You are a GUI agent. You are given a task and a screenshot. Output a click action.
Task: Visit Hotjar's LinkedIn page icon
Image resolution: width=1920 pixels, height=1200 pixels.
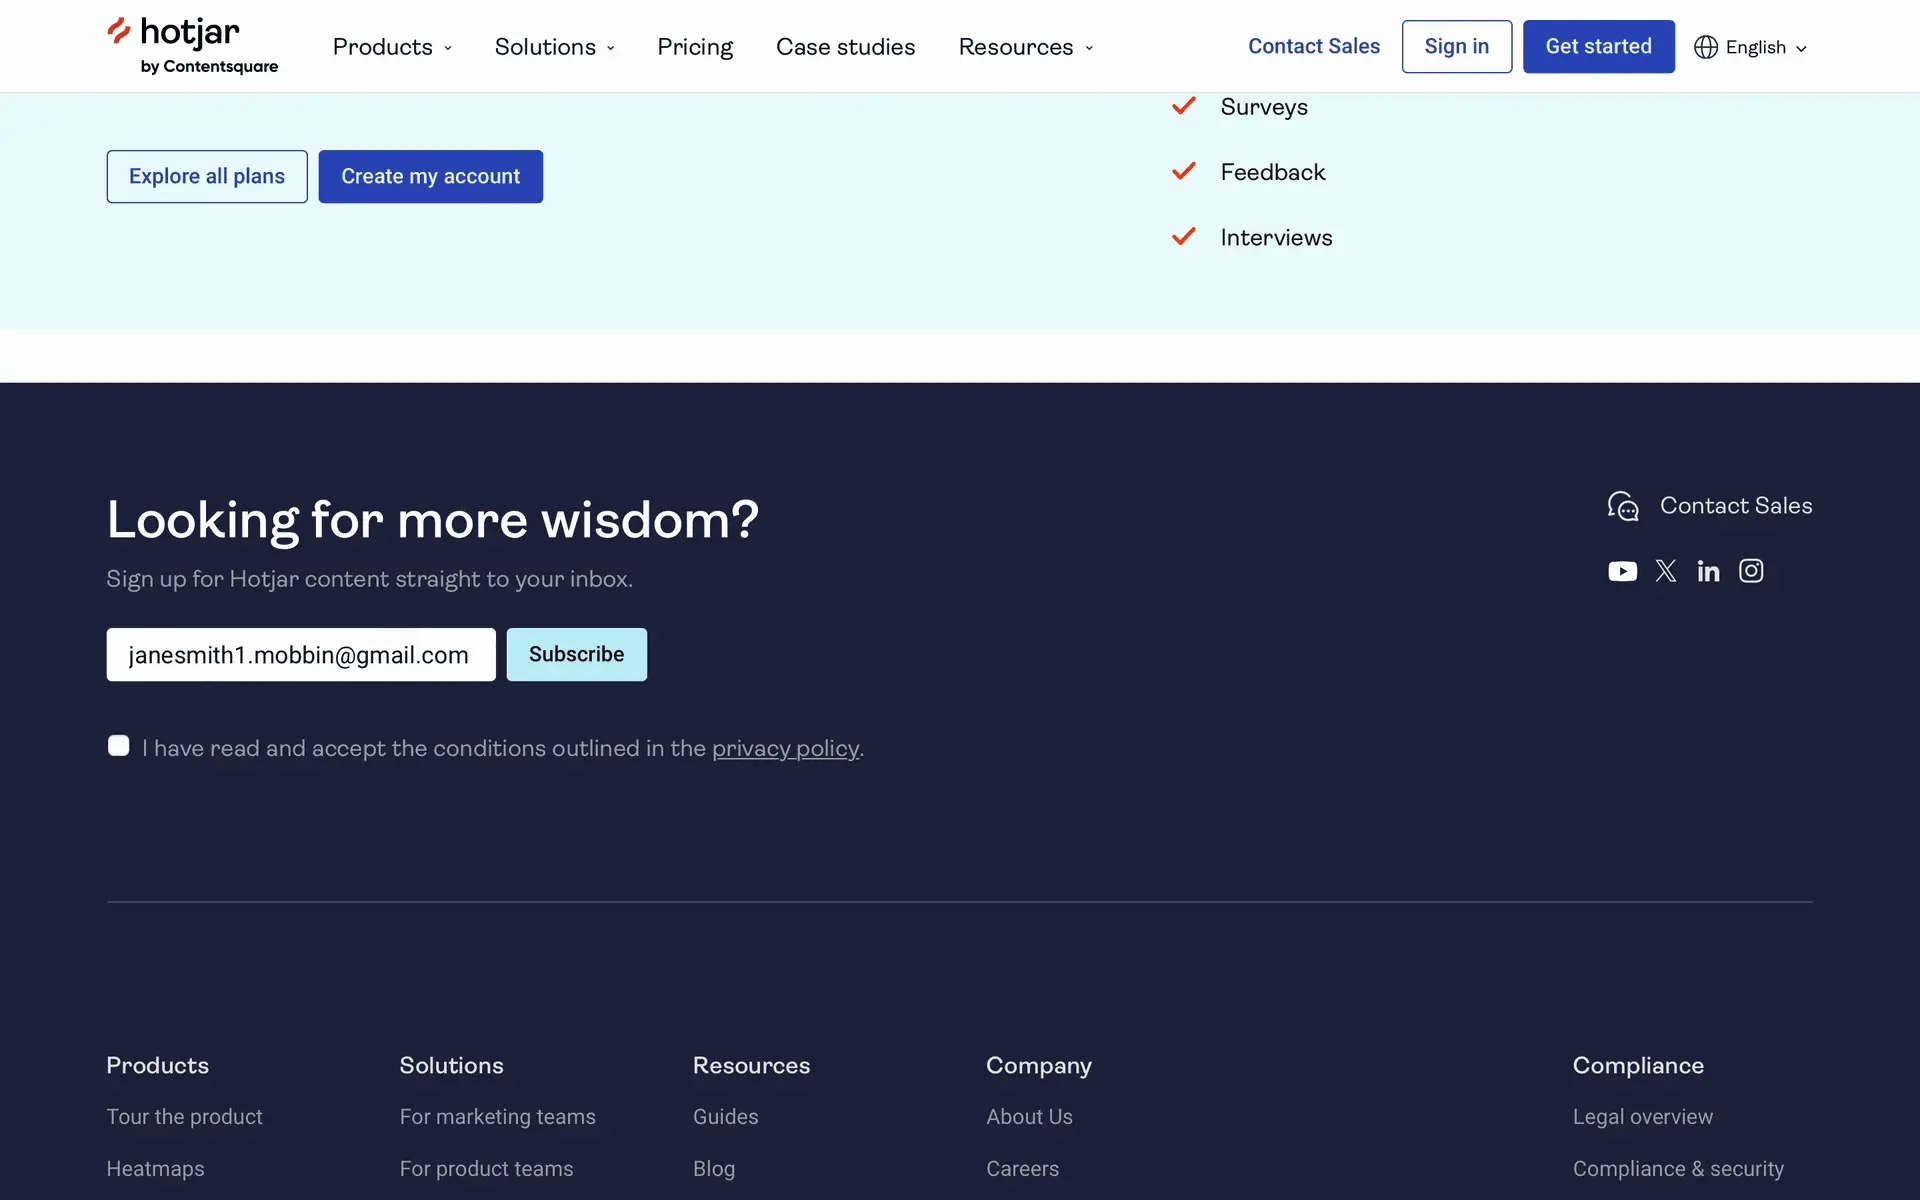1708,571
